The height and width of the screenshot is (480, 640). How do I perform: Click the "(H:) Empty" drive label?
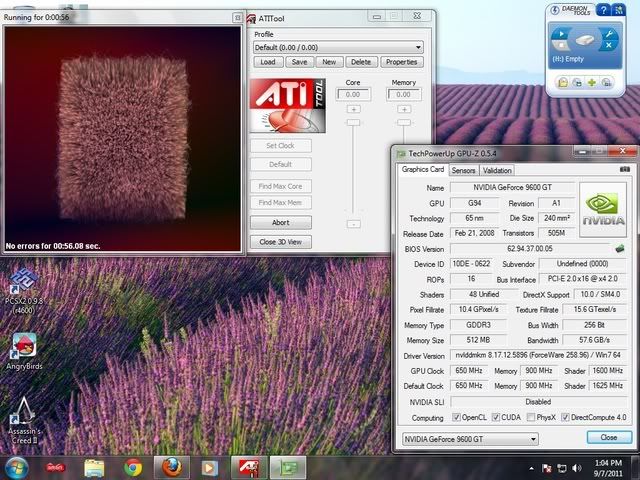568,59
